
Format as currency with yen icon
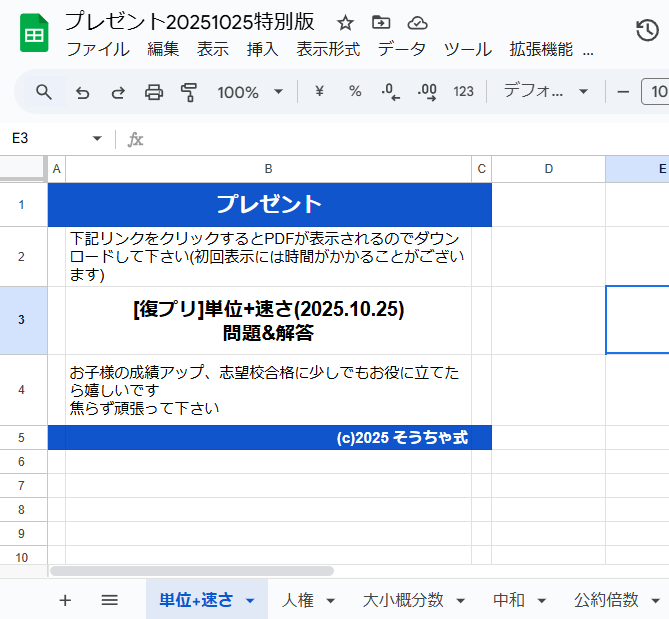click(x=319, y=91)
